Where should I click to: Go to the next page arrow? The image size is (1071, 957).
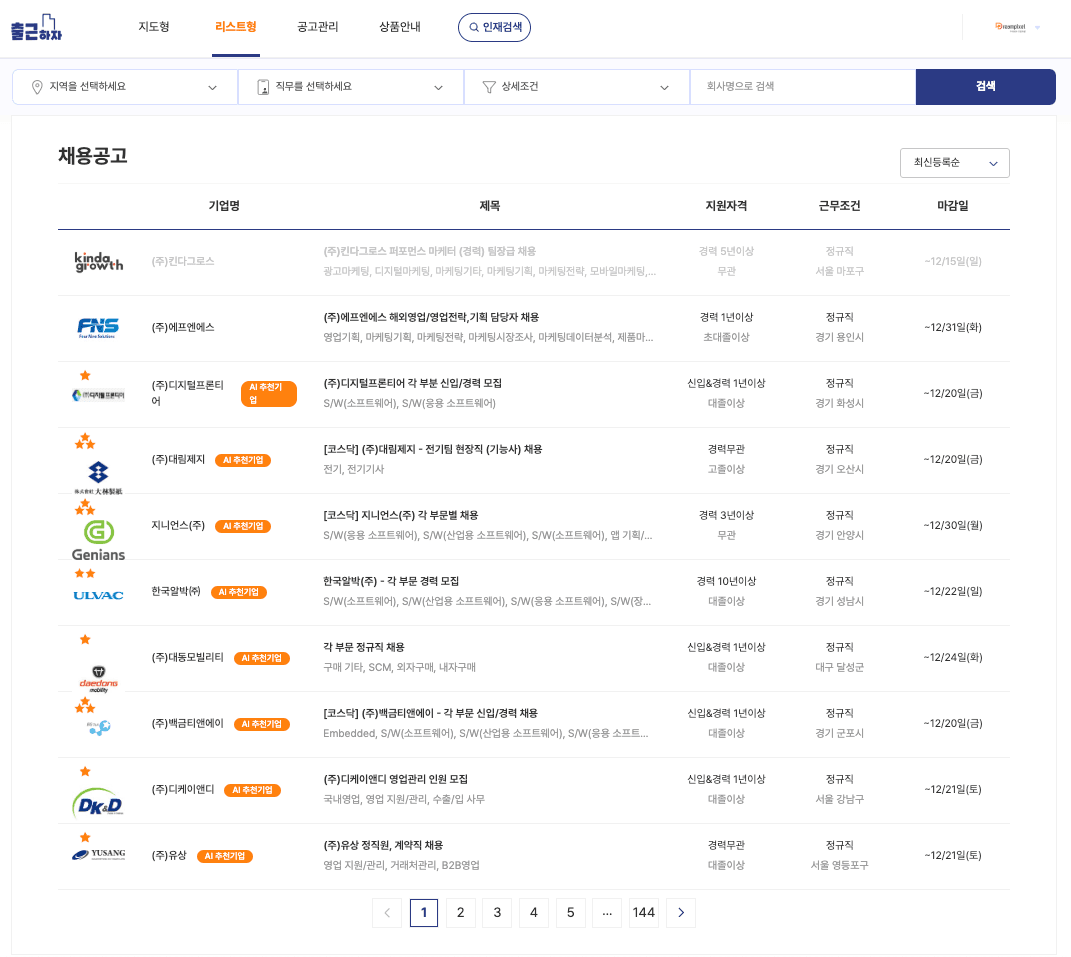pyautogui.click(x=681, y=913)
